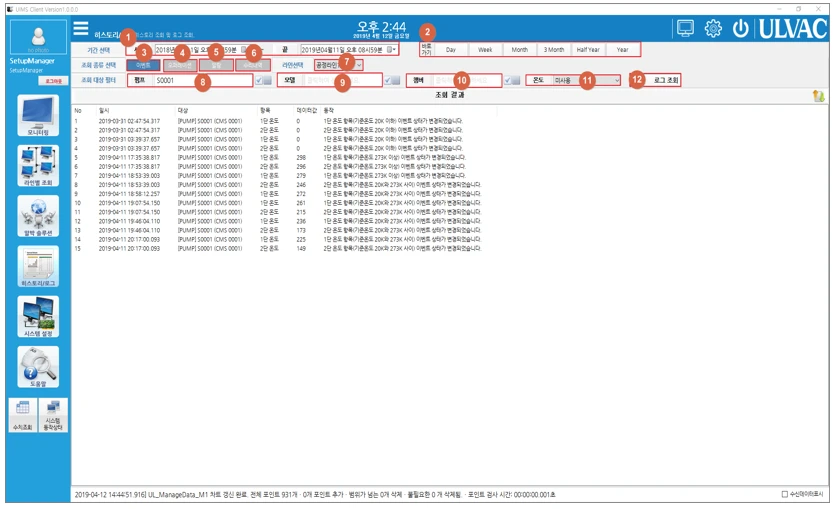Toggle the 모델 filter checkbox
Image resolution: width=834 pixels, height=509 pixels.
[388, 80]
